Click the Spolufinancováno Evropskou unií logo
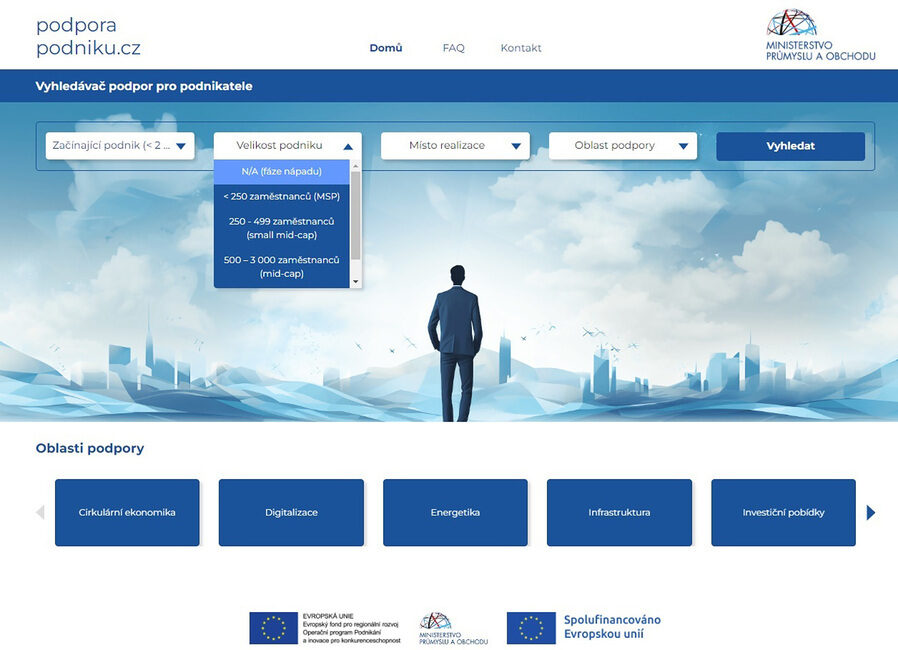898x650 pixels. pyautogui.click(x=584, y=627)
